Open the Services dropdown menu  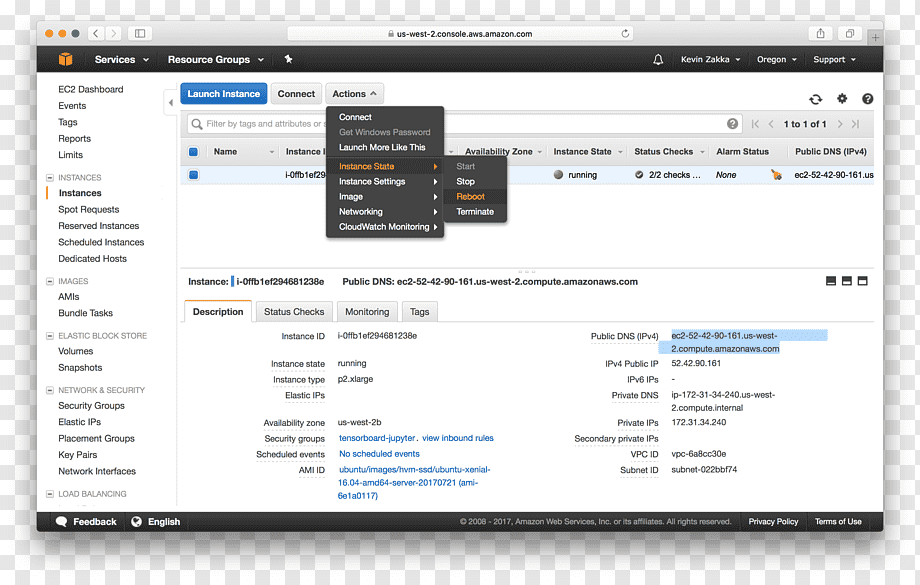(x=121, y=59)
